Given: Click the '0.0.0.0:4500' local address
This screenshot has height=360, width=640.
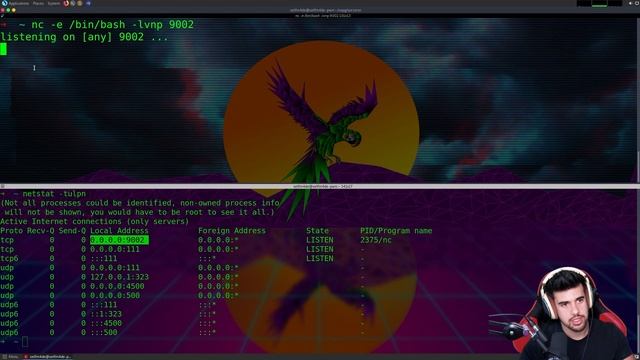Looking at the screenshot, I should (x=117, y=287).
